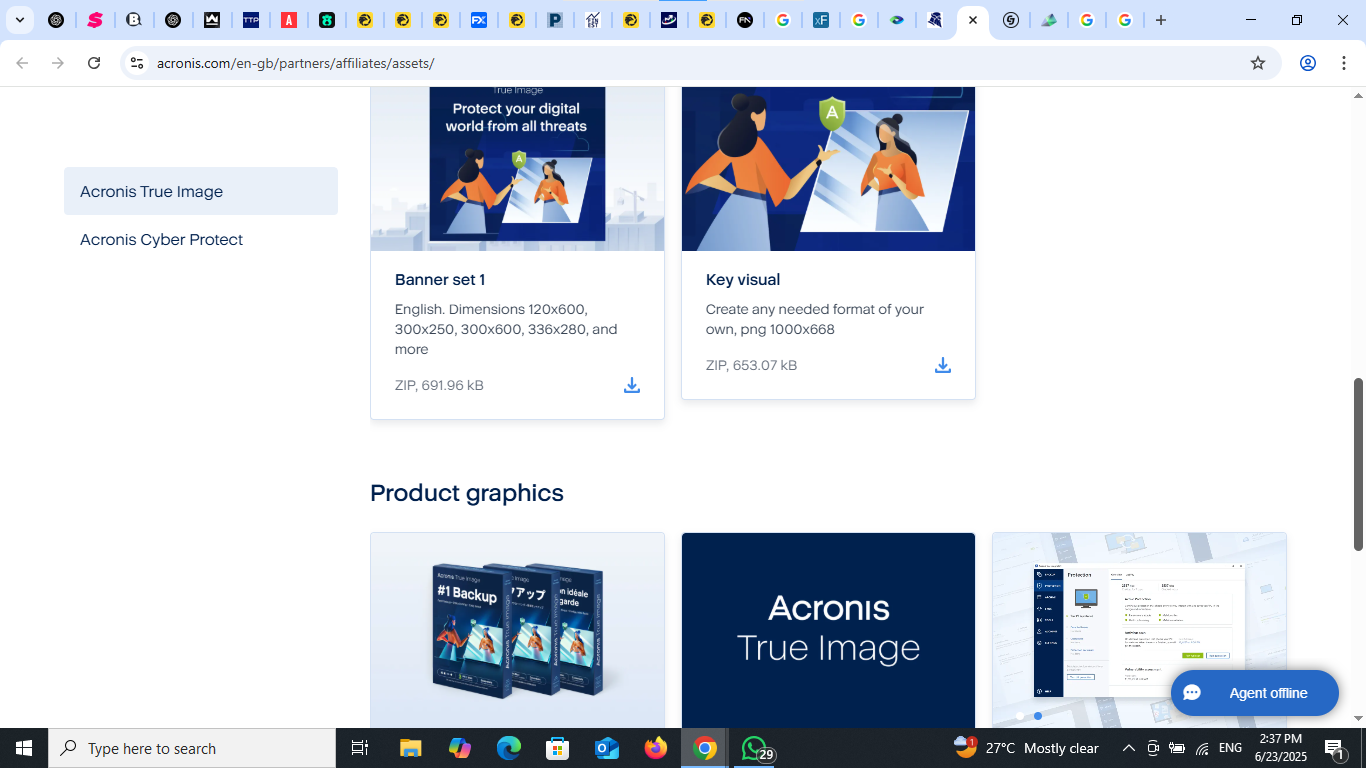Open the Acronis True Image logo thumbnail
This screenshot has height=768, width=1366.
(x=828, y=630)
